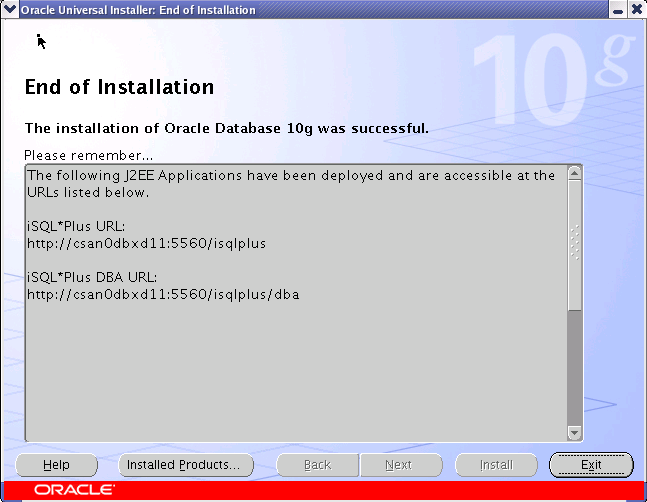The width and height of the screenshot is (647, 502).
Task: Click the 'The following J2EE Applications' text line
Action: [291, 176]
